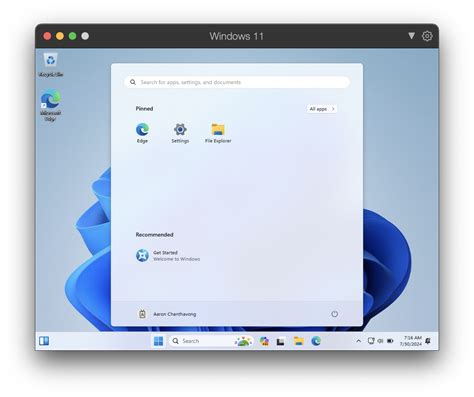The height and width of the screenshot is (397, 474).
Task: Show hidden icons in system tray
Action: [359, 341]
